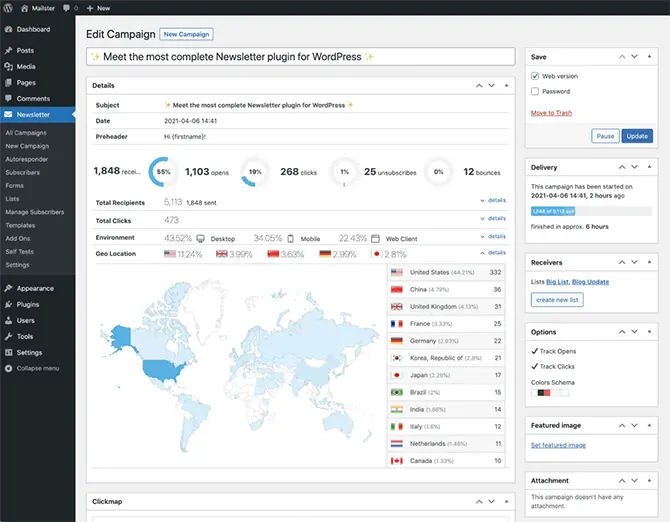Viewport: 670px width, 522px height.
Task: Click the Settings icon in the sidebar
Action: (8, 352)
